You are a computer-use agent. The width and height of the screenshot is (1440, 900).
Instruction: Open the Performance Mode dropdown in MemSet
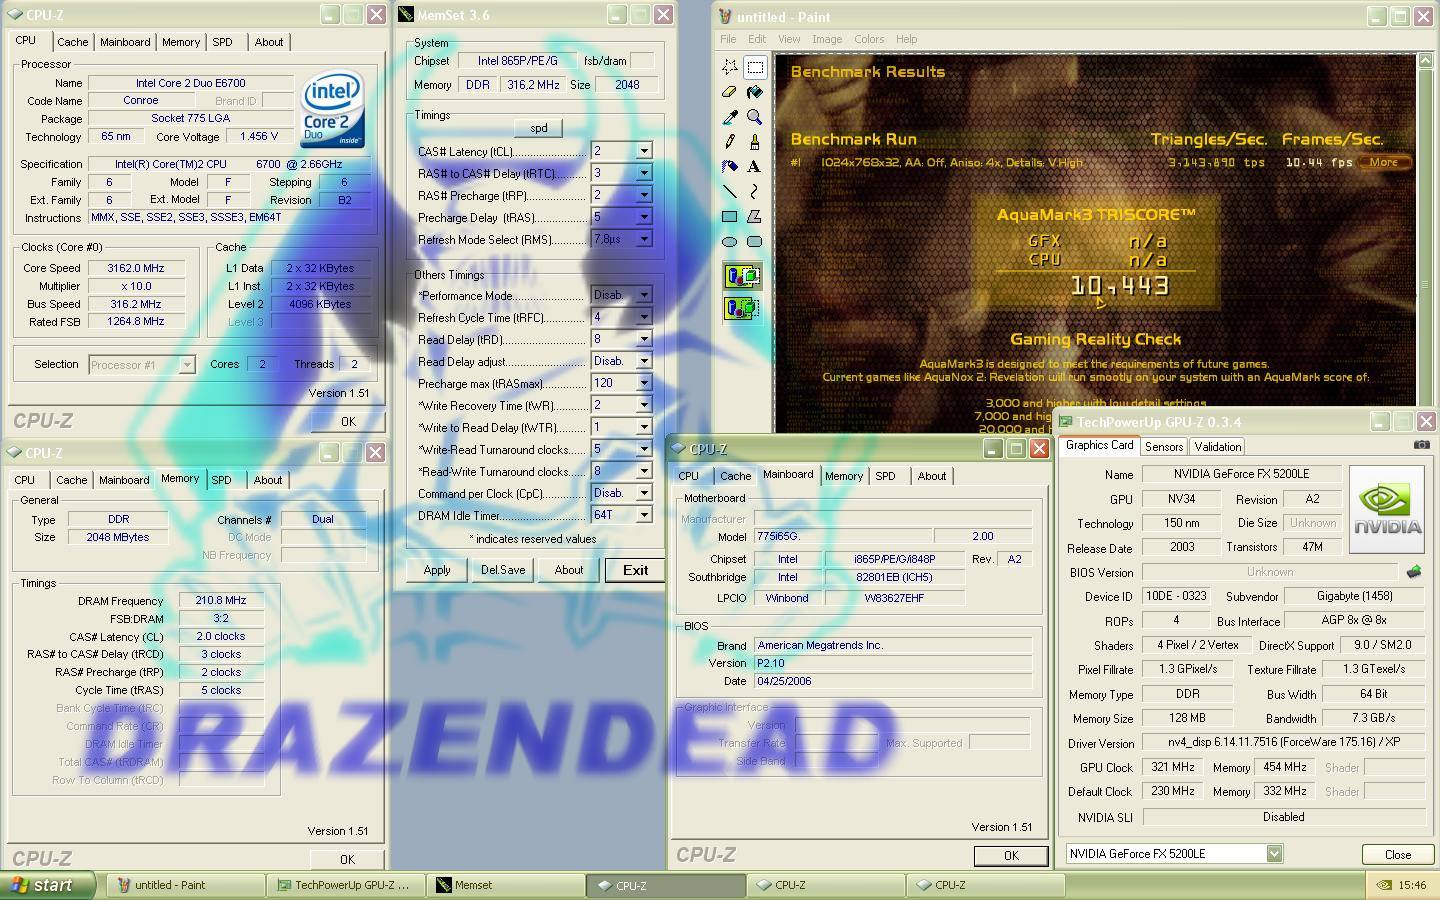644,295
